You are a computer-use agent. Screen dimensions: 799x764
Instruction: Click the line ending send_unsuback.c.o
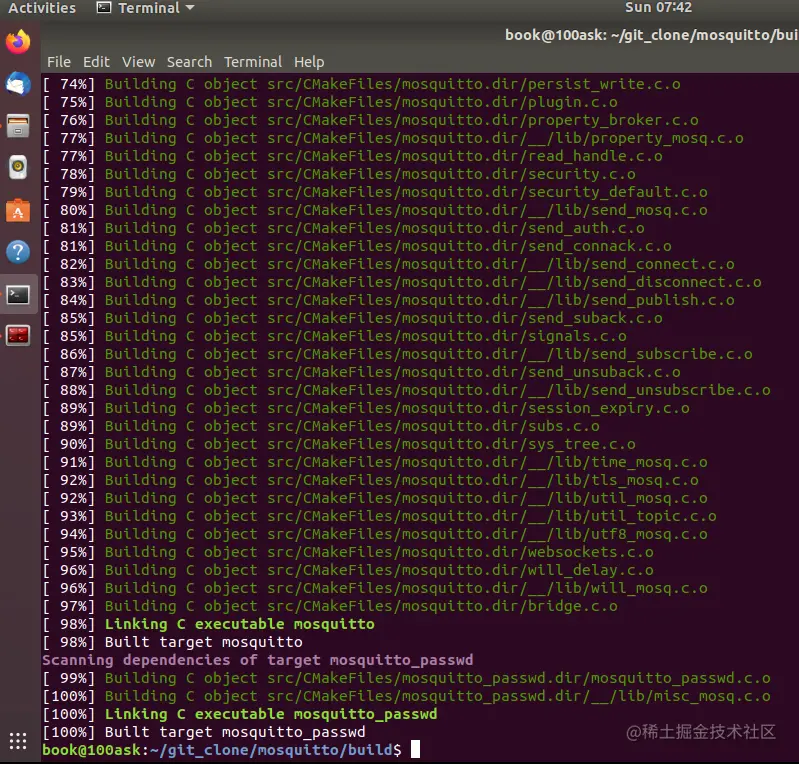361,372
